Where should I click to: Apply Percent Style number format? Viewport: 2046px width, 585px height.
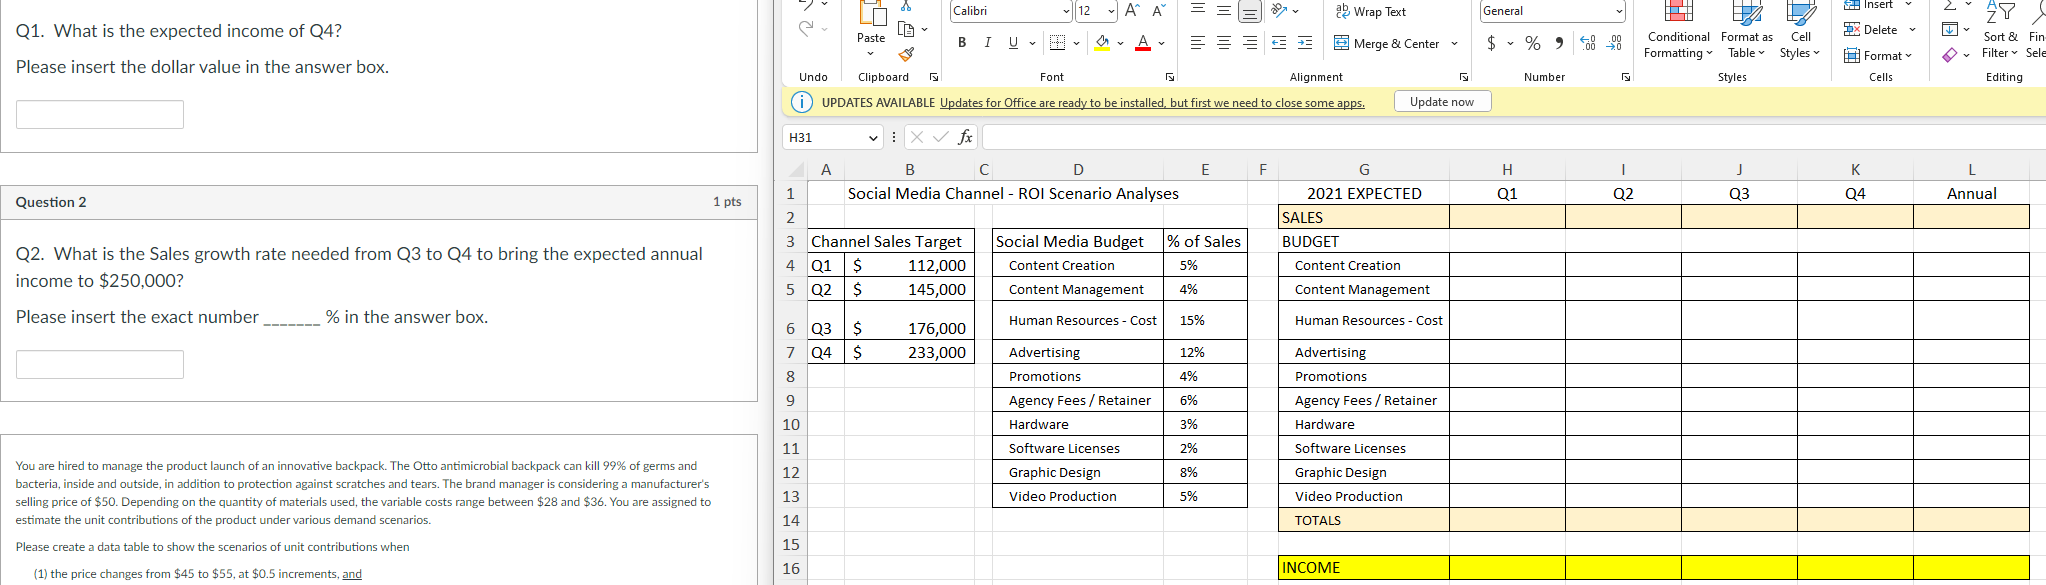[x=1532, y=43]
